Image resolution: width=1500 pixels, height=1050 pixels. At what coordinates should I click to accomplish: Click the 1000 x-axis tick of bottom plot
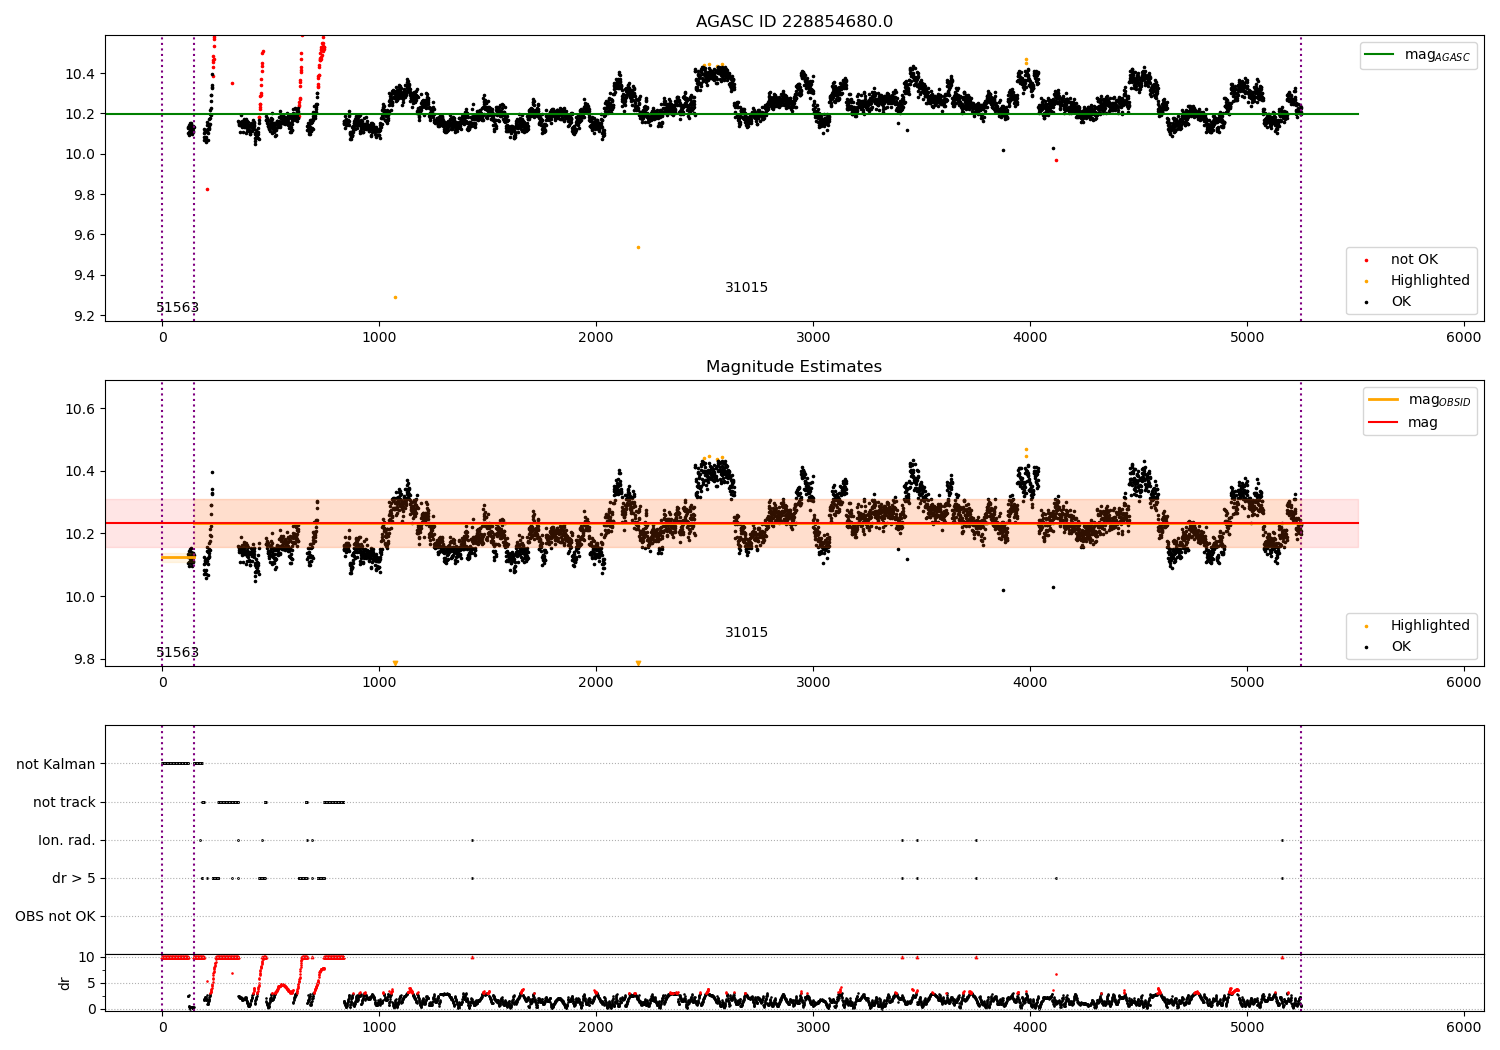[x=379, y=1028]
